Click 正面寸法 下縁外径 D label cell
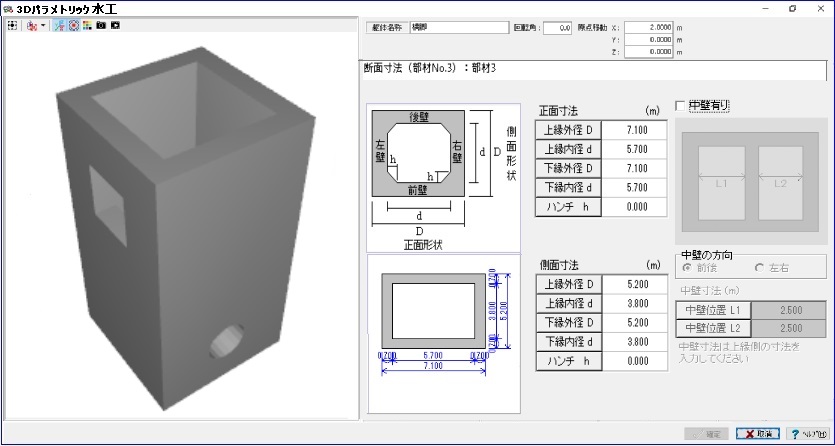This screenshot has height=446, width=835. [x=568, y=168]
